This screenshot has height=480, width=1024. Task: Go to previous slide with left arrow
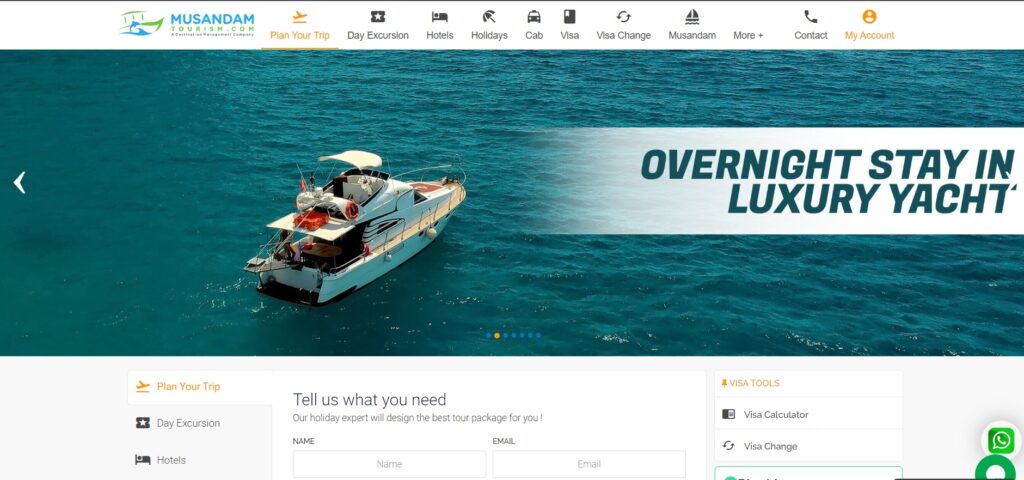[19, 182]
